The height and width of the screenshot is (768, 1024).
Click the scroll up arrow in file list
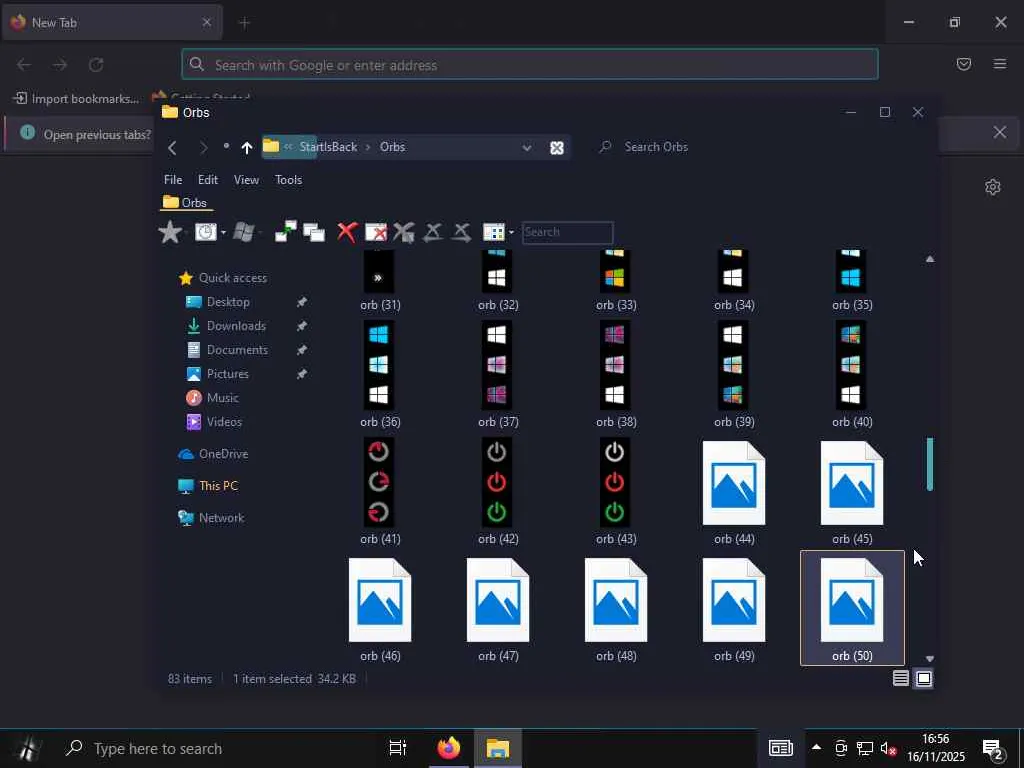coord(930,259)
